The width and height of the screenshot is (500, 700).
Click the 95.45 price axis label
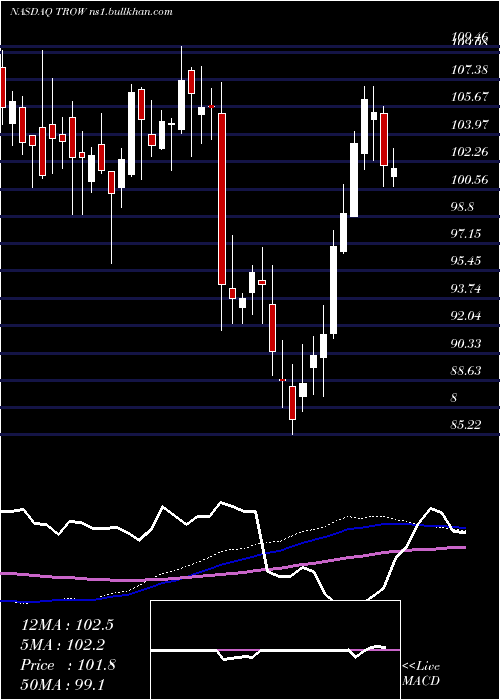pyautogui.click(x=467, y=261)
